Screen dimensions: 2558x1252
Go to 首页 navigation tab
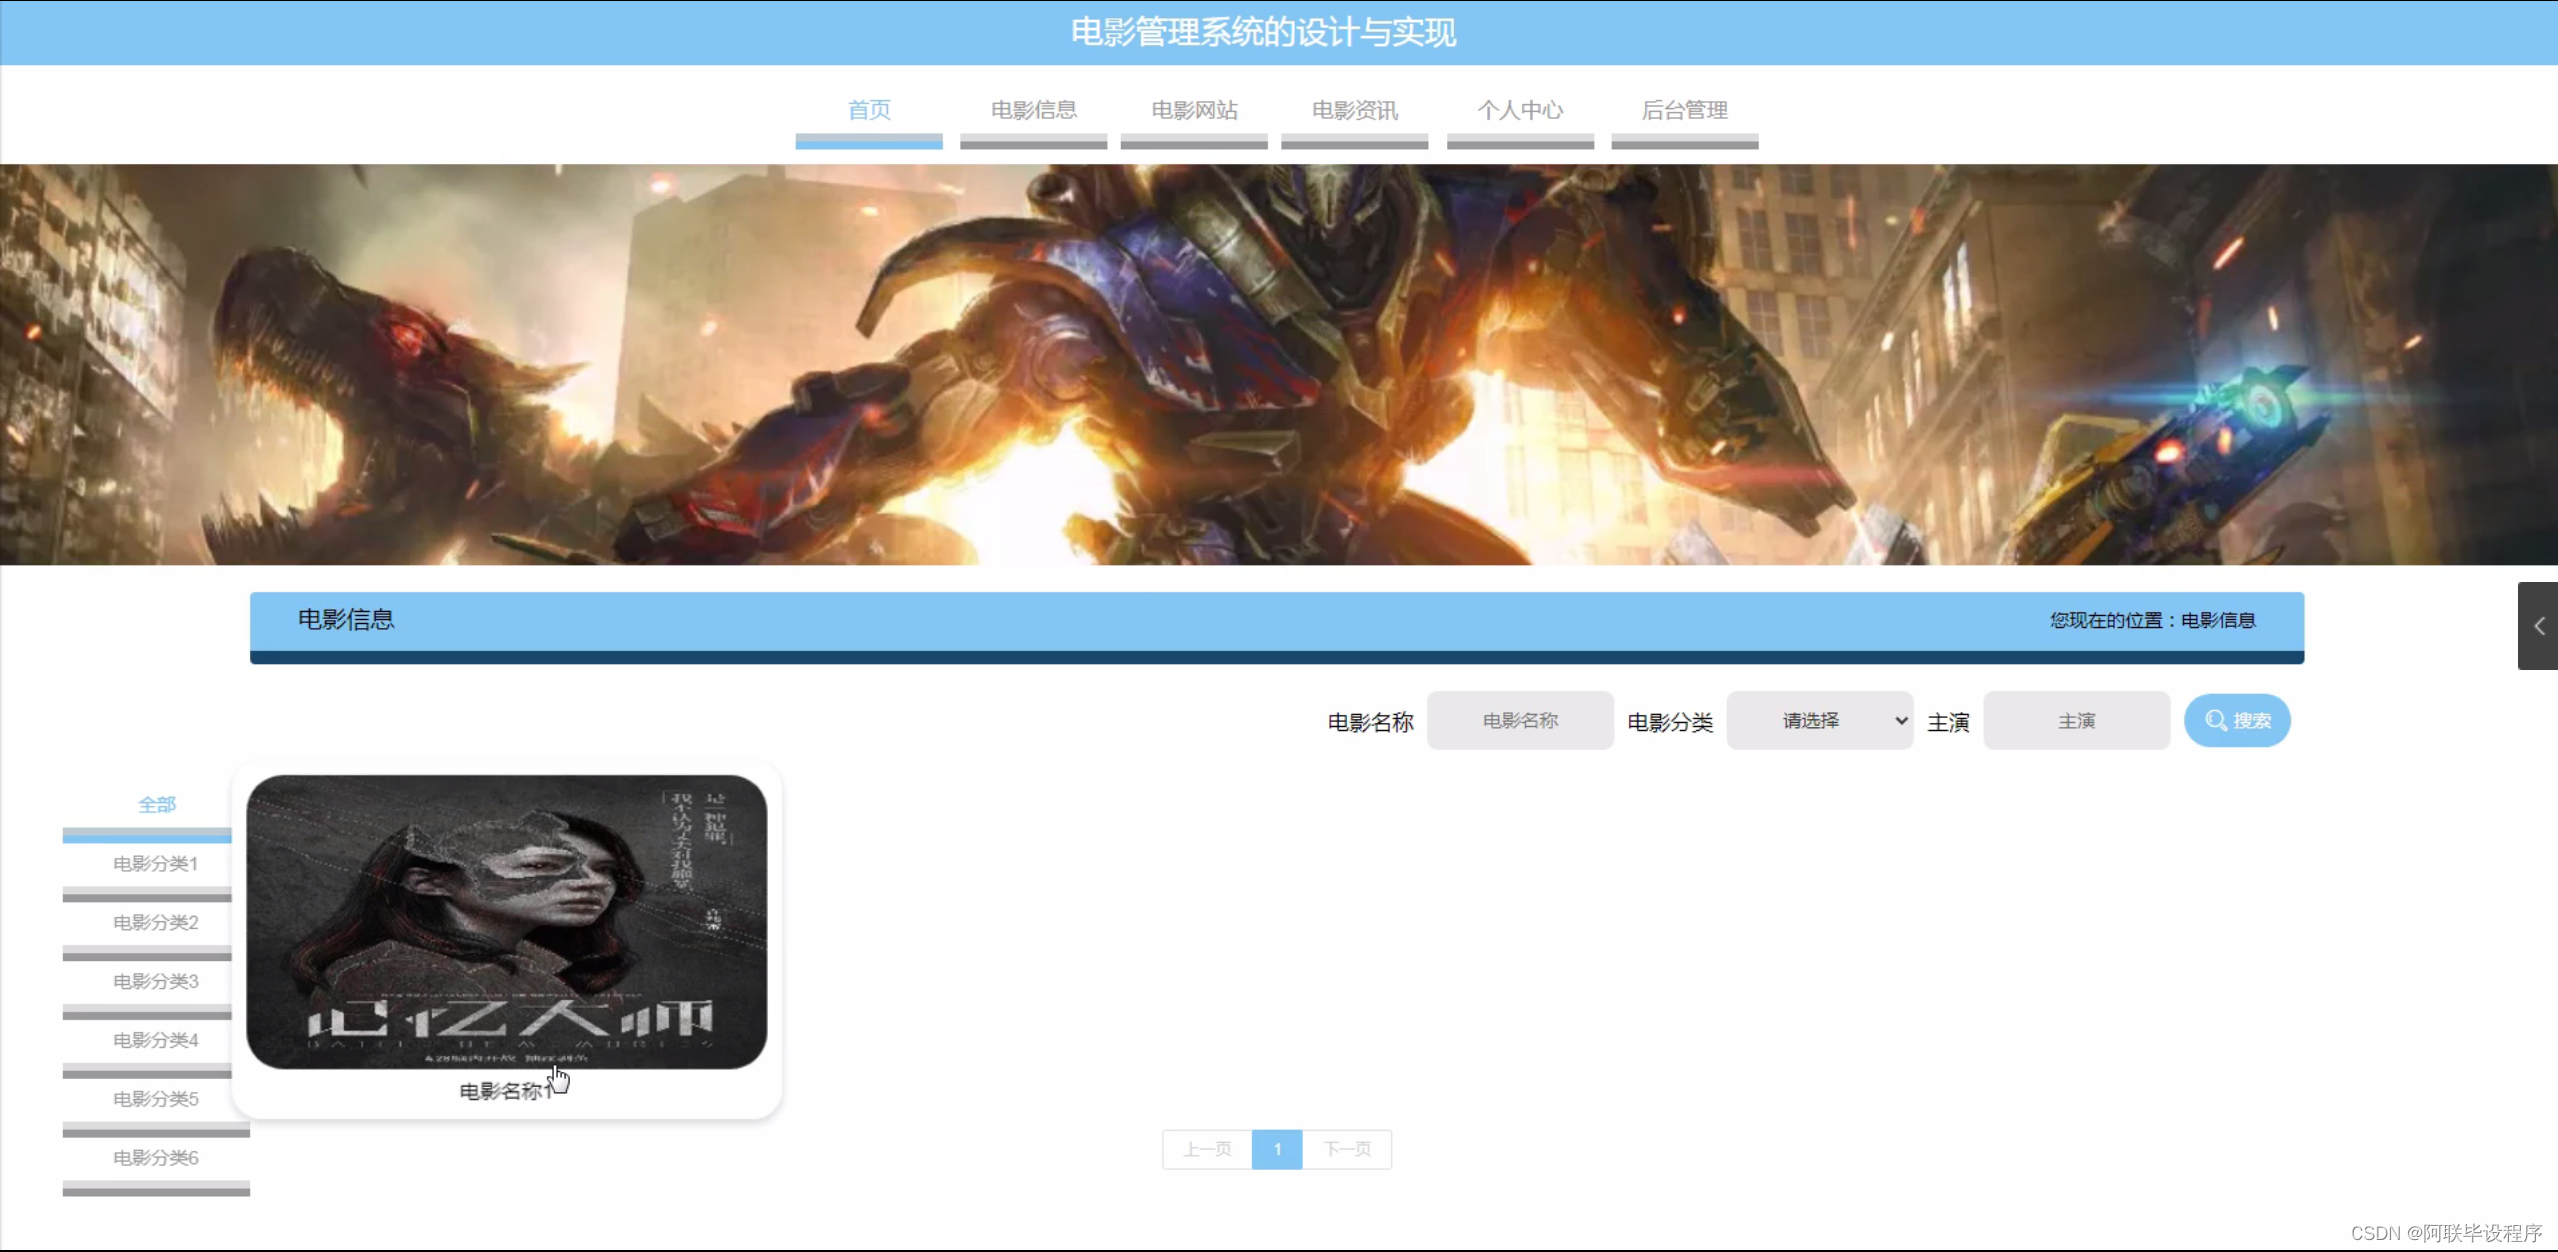point(868,110)
